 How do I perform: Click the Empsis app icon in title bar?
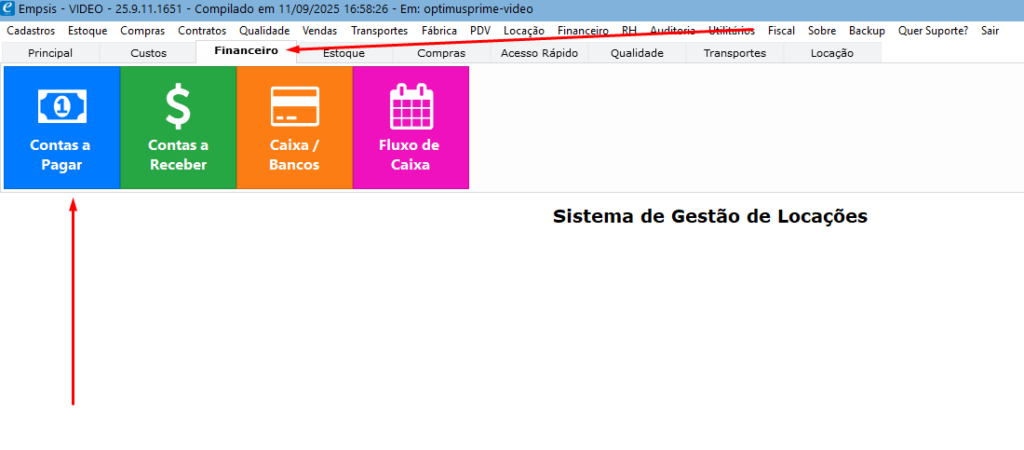tap(9, 8)
